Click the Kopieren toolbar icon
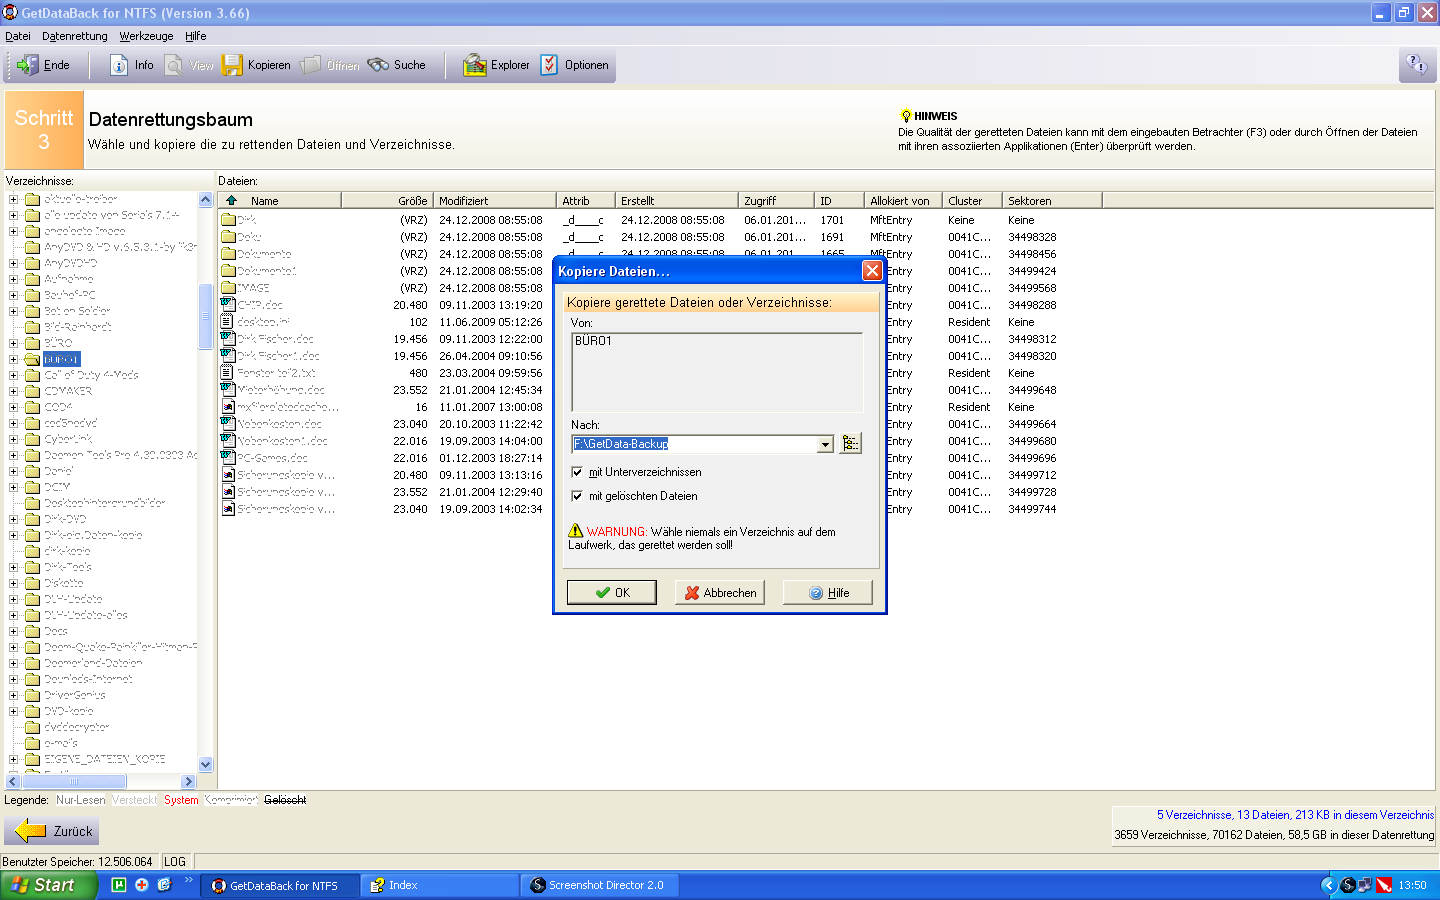This screenshot has width=1440, height=900. tap(232, 65)
